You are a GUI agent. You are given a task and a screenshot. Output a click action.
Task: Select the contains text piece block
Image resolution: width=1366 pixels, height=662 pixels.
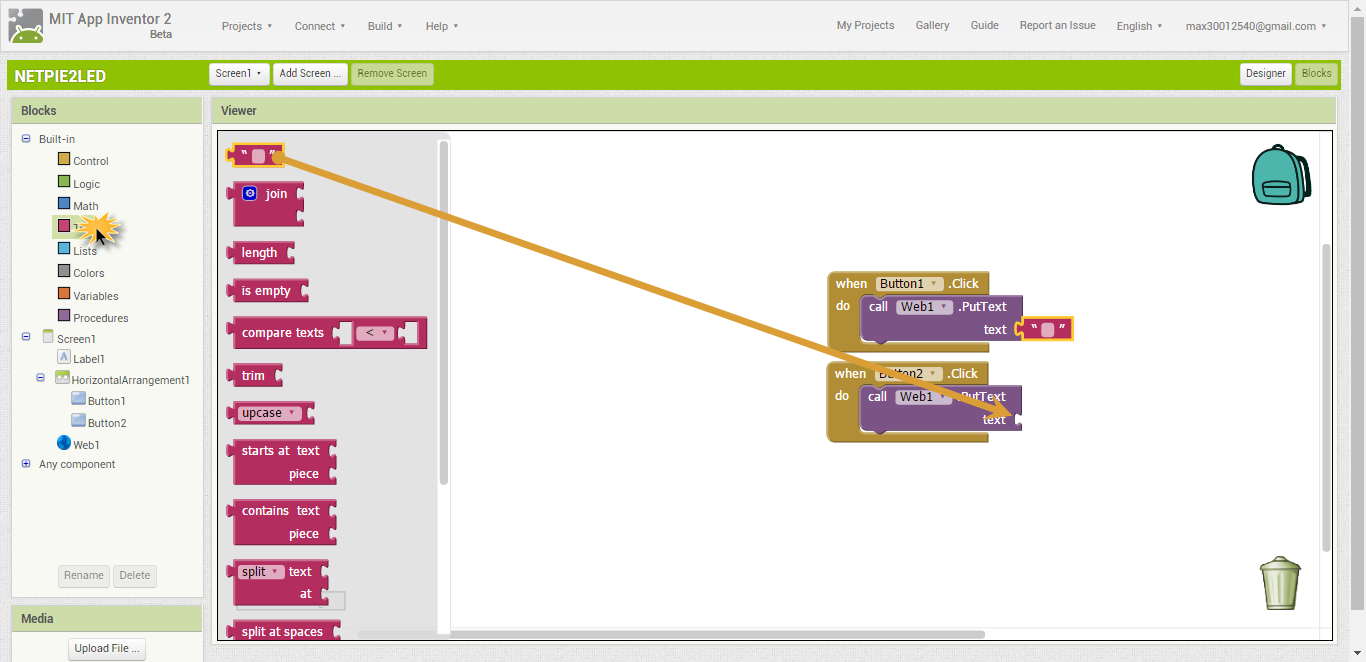[283, 522]
